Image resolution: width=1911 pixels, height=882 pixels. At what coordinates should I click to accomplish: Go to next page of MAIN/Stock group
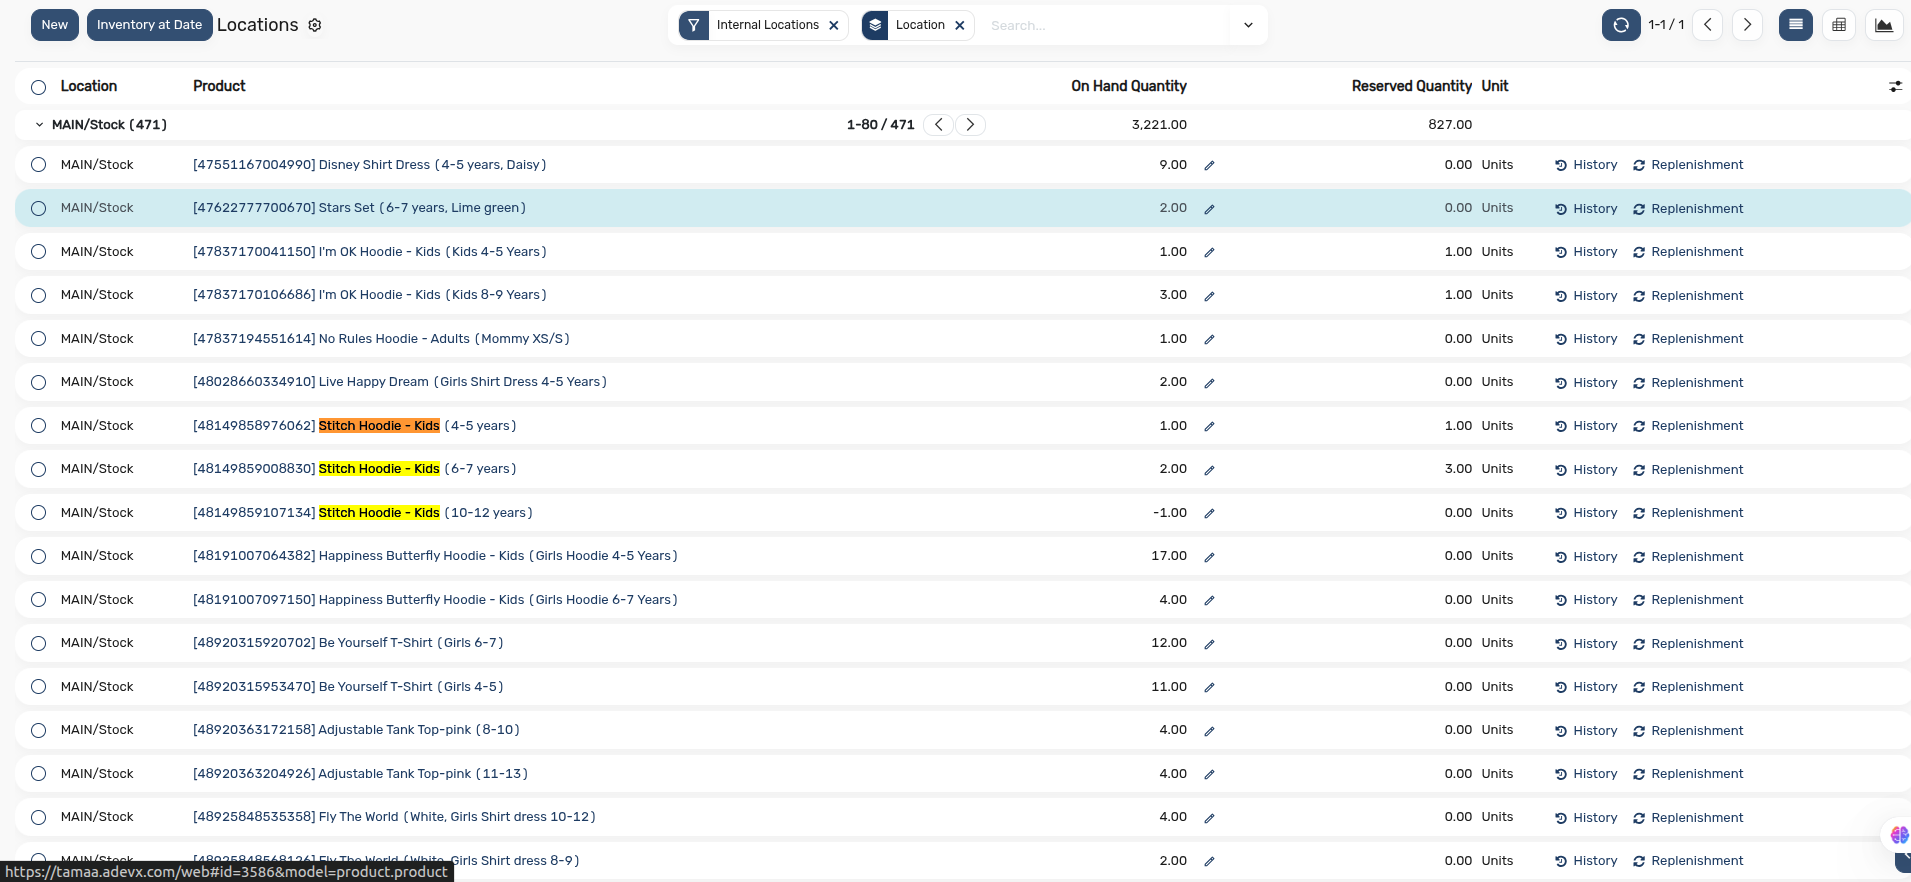[970, 125]
